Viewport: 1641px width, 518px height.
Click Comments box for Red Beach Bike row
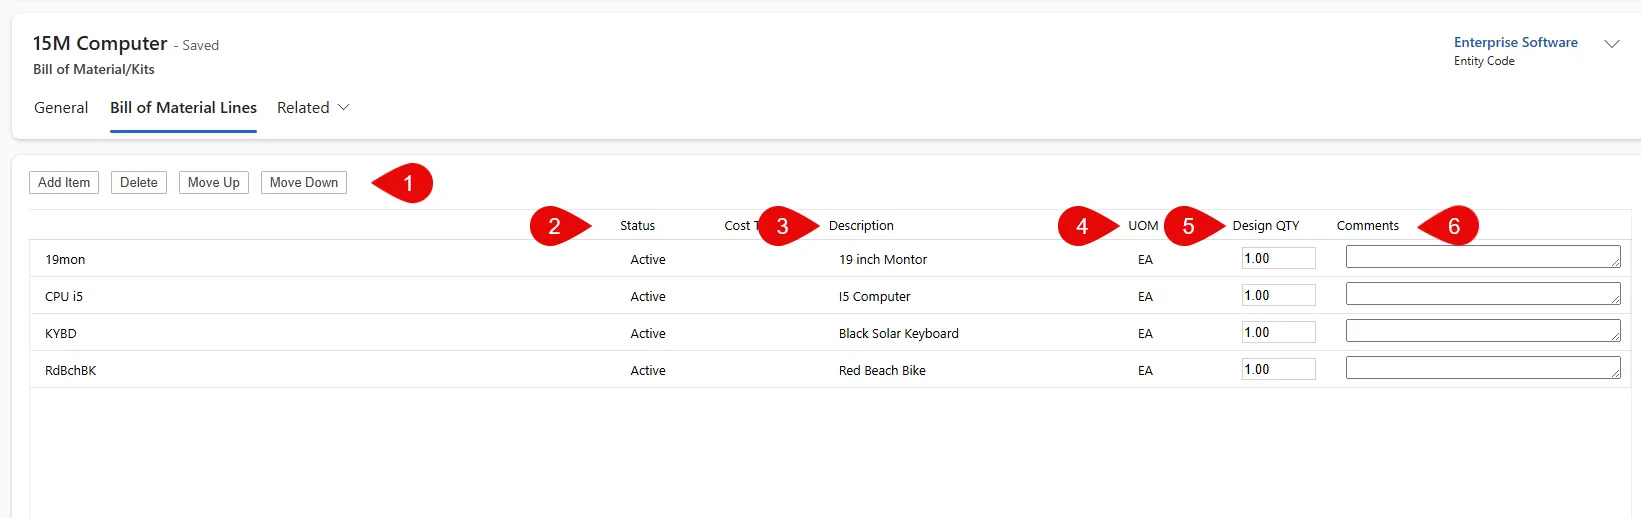pyautogui.click(x=1483, y=368)
